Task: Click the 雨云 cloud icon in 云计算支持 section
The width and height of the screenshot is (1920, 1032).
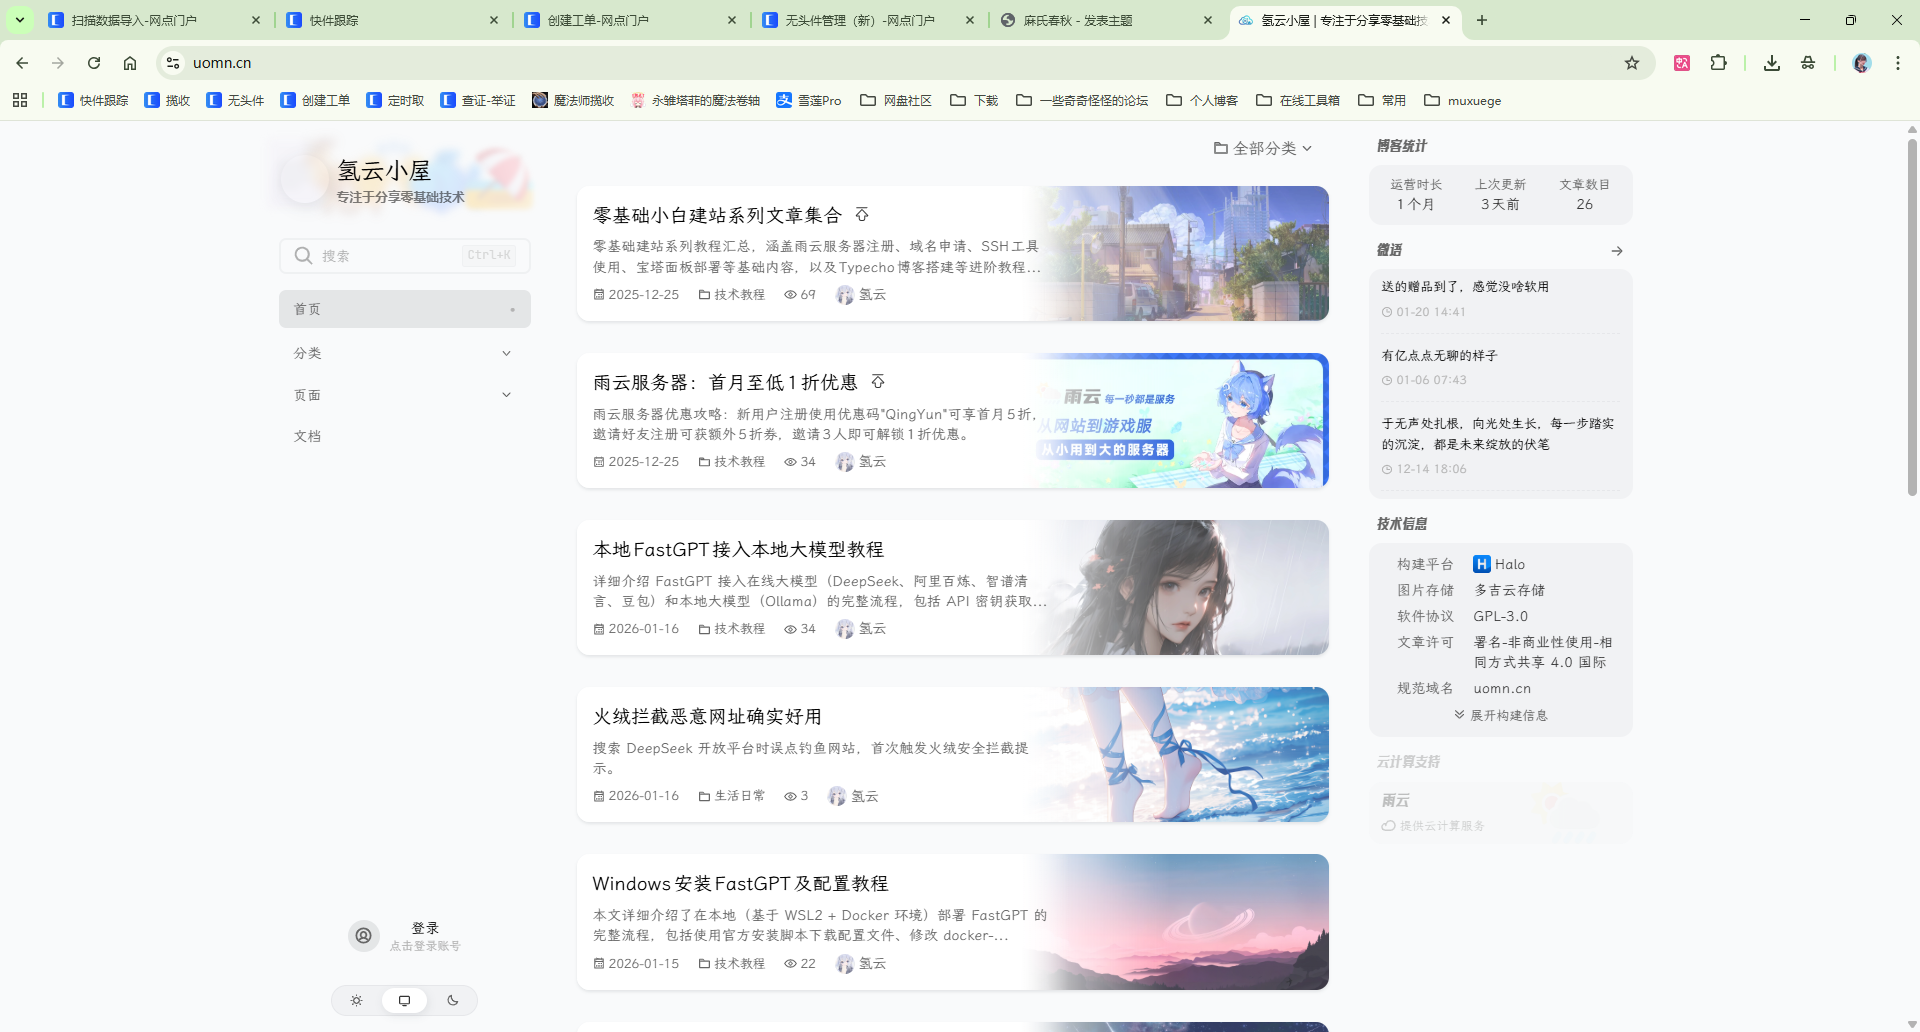Action: 1388,826
